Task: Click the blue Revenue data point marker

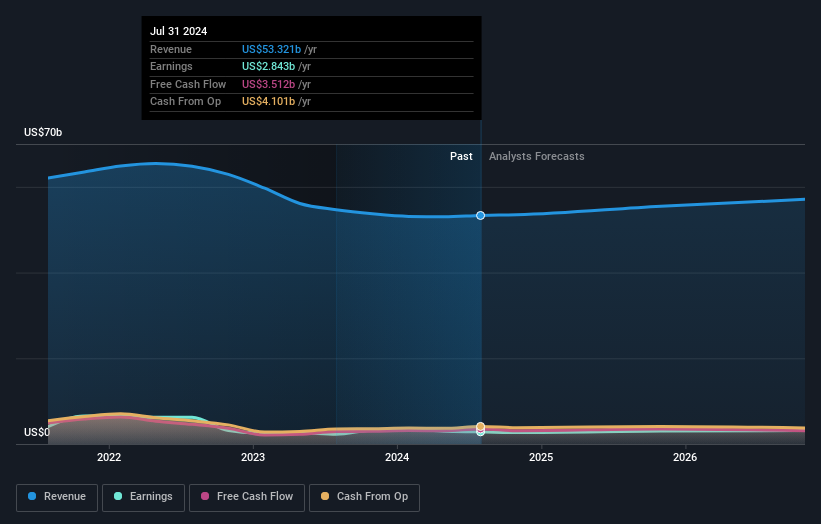Action: [480, 216]
